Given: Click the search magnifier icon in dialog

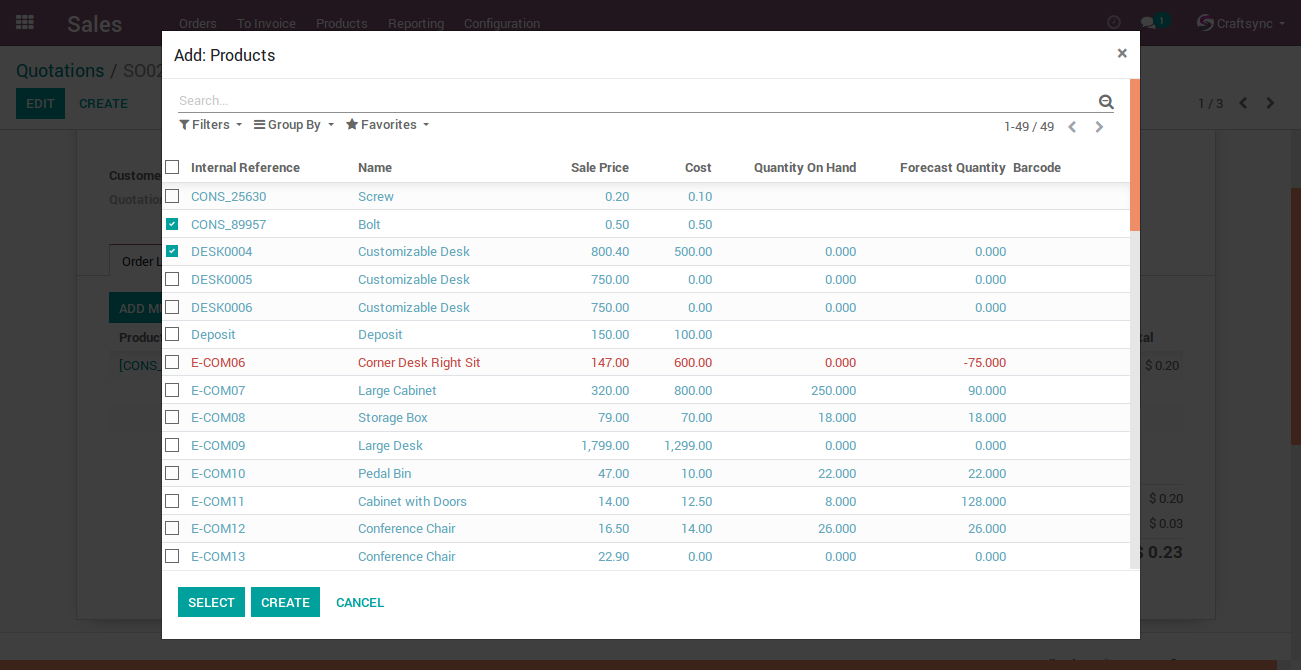Looking at the screenshot, I should pyautogui.click(x=1106, y=101).
